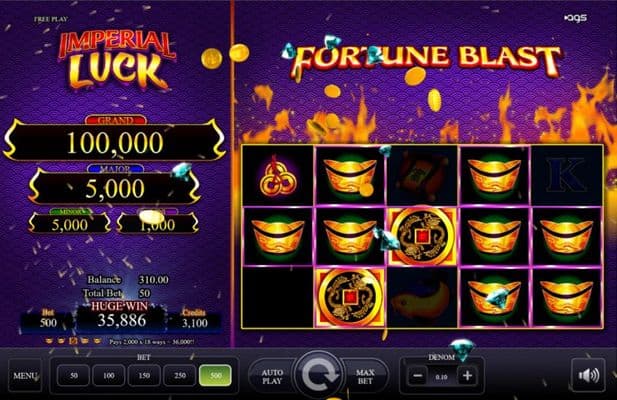Click the dragon coin in middle row
Viewport: 617px width, 400px height.
[423, 236]
